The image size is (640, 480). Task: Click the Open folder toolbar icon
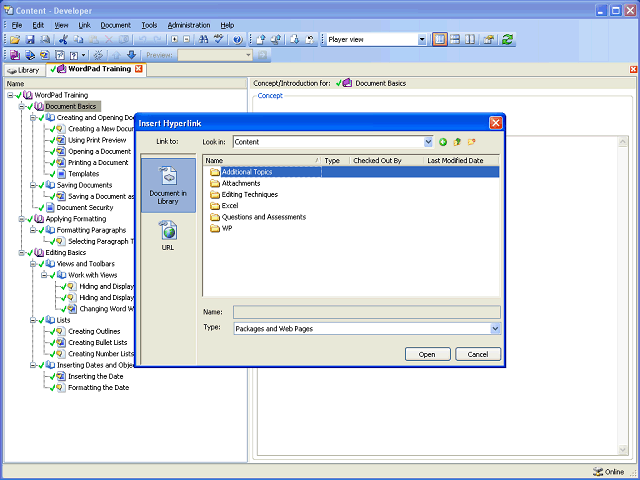(15, 40)
